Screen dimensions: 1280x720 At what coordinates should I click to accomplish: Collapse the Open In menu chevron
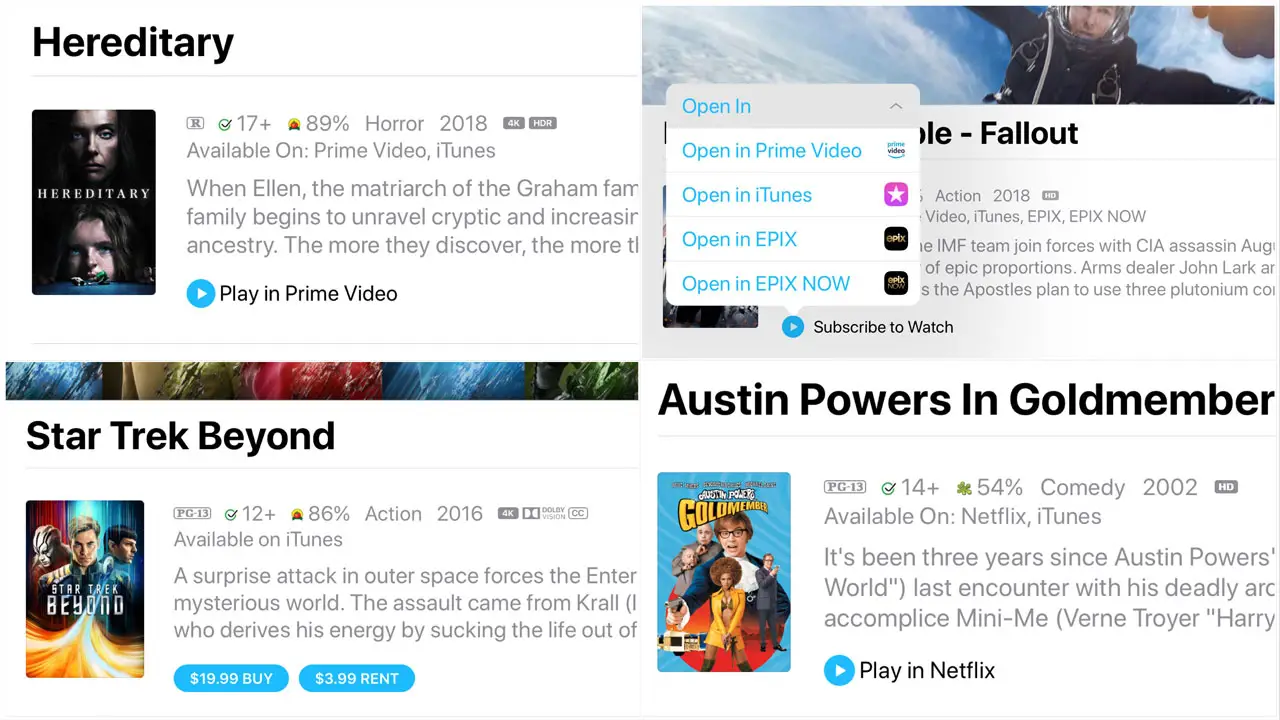896,106
